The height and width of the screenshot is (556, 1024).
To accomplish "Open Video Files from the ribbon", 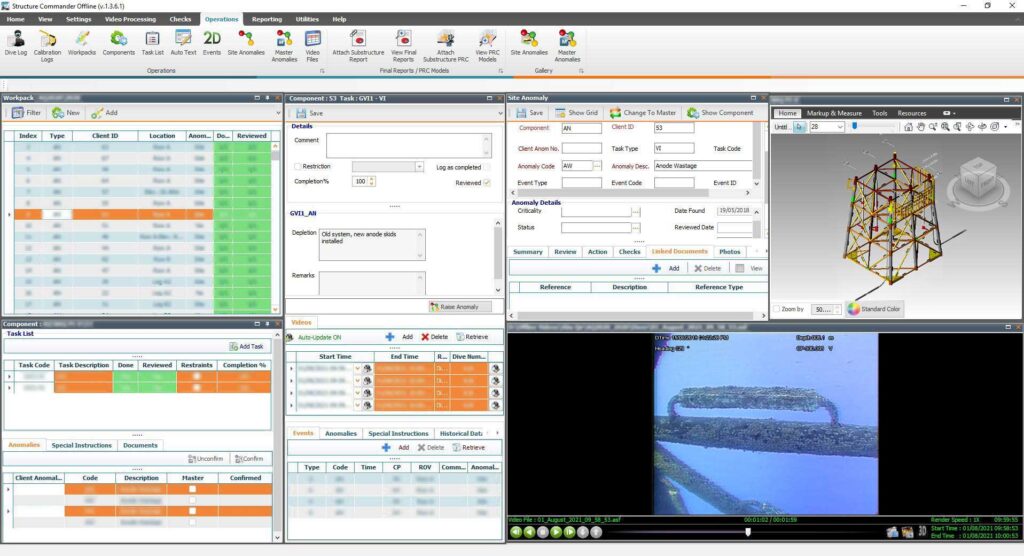I will (312, 42).
